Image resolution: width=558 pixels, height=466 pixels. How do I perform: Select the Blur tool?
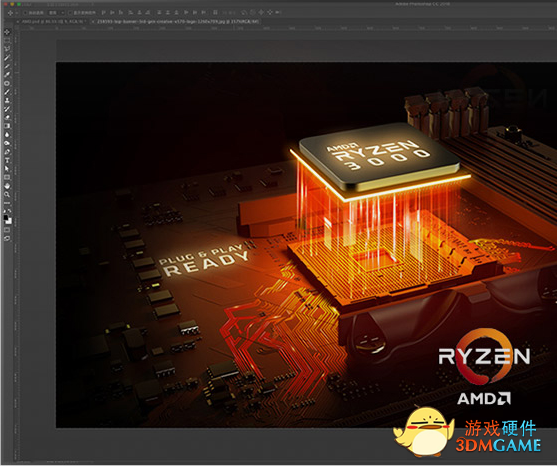[x=7, y=135]
